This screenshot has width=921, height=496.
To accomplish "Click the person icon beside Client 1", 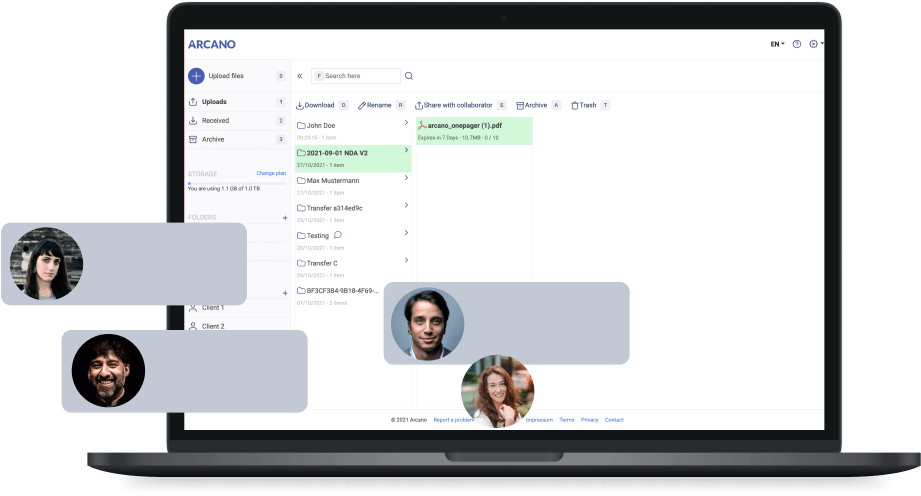I will click(193, 307).
